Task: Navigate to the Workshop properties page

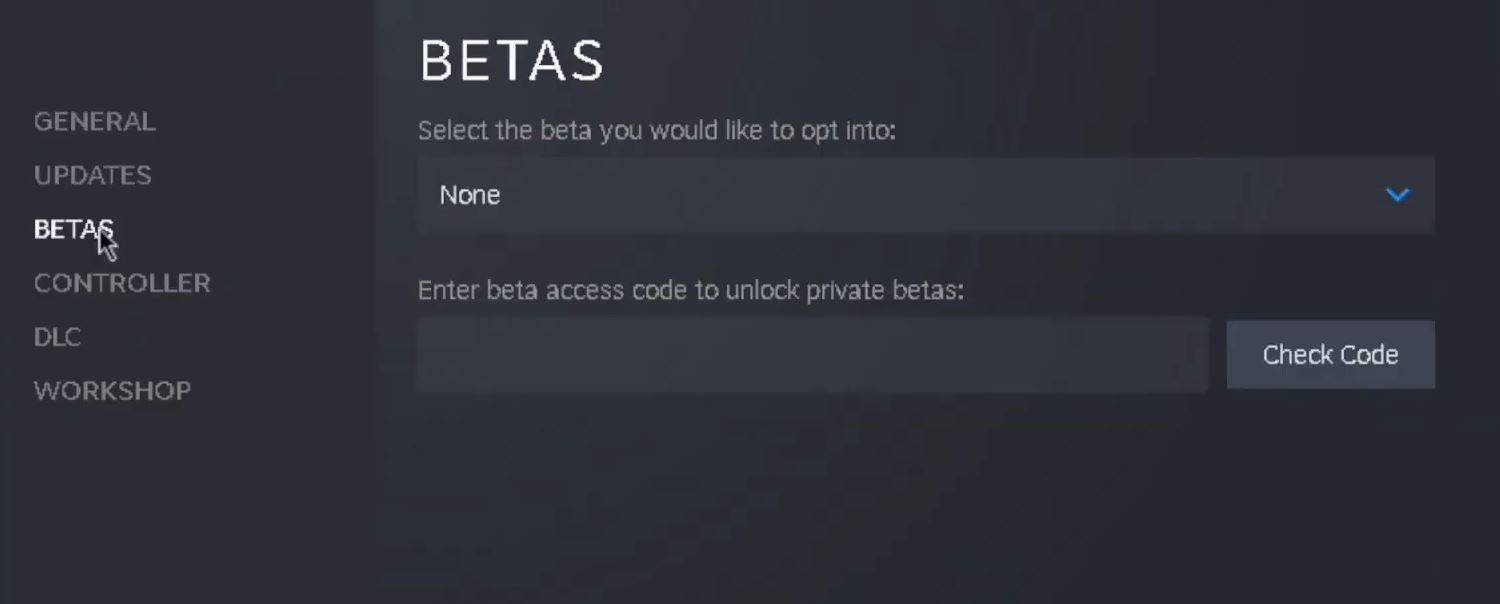Action: (x=112, y=391)
